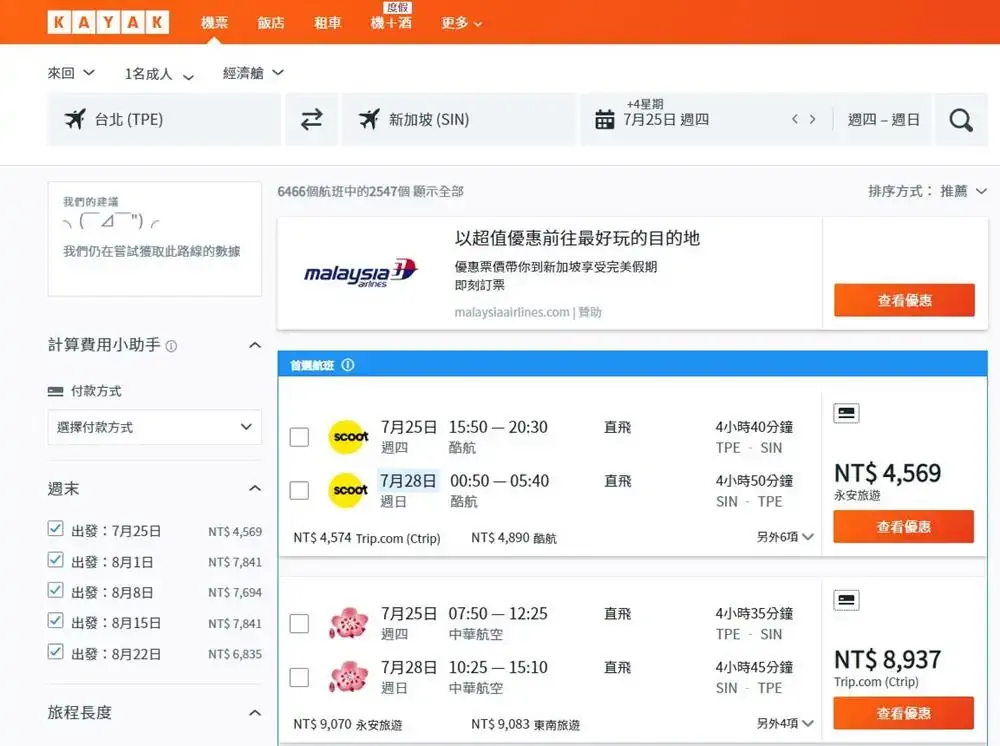1000x746 pixels.
Task: Click China Airlines logo for 07:50 flight
Action: coord(349,623)
